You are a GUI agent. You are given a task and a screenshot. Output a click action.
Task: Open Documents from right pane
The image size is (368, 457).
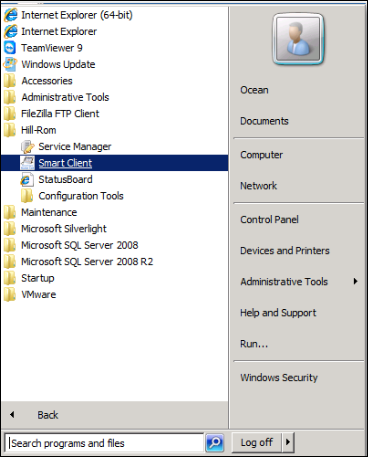[x=264, y=121]
